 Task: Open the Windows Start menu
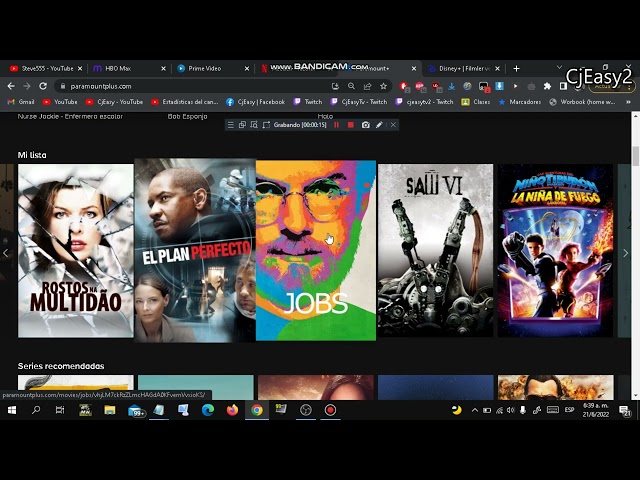11,410
